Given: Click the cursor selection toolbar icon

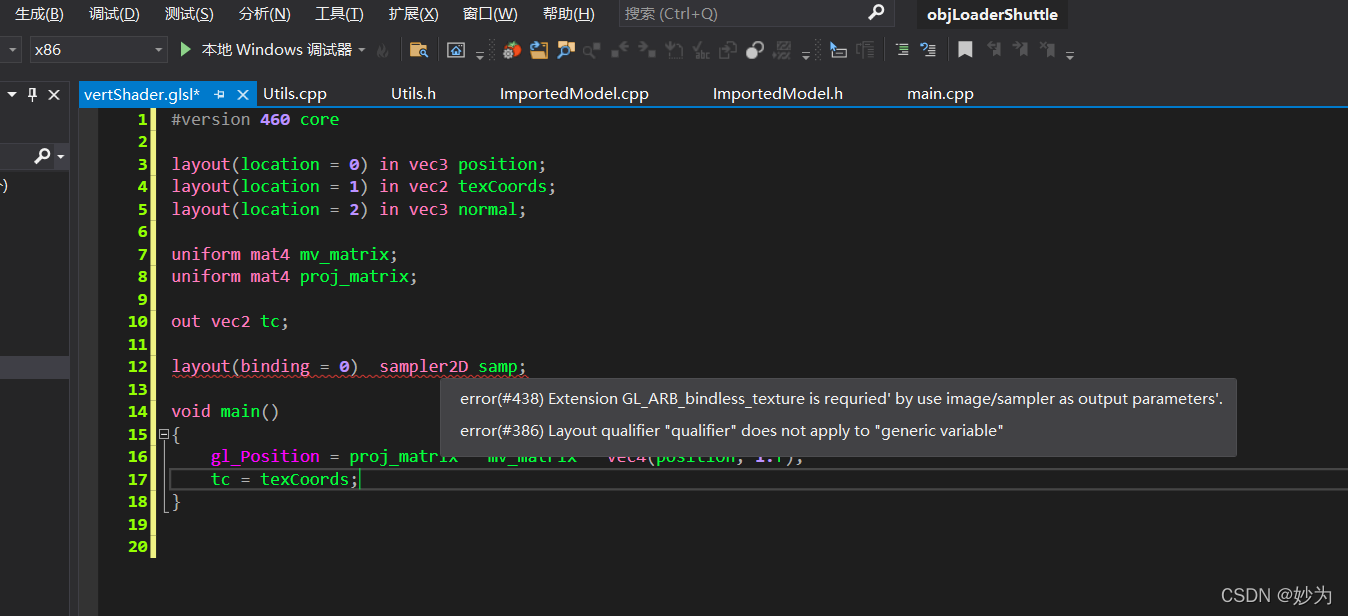Looking at the screenshot, I should click(838, 50).
